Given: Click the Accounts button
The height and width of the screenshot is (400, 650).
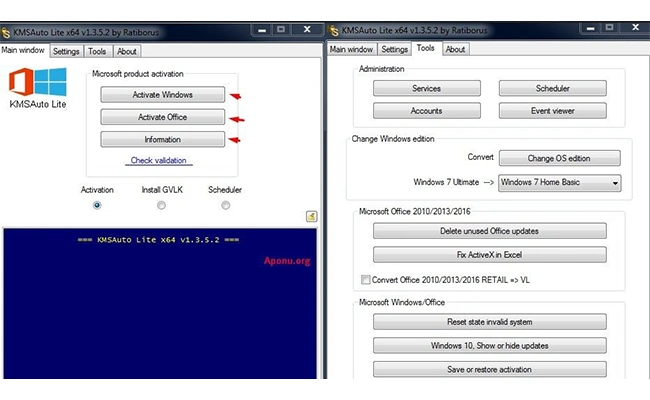Looking at the screenshot, I should point(427,111).
